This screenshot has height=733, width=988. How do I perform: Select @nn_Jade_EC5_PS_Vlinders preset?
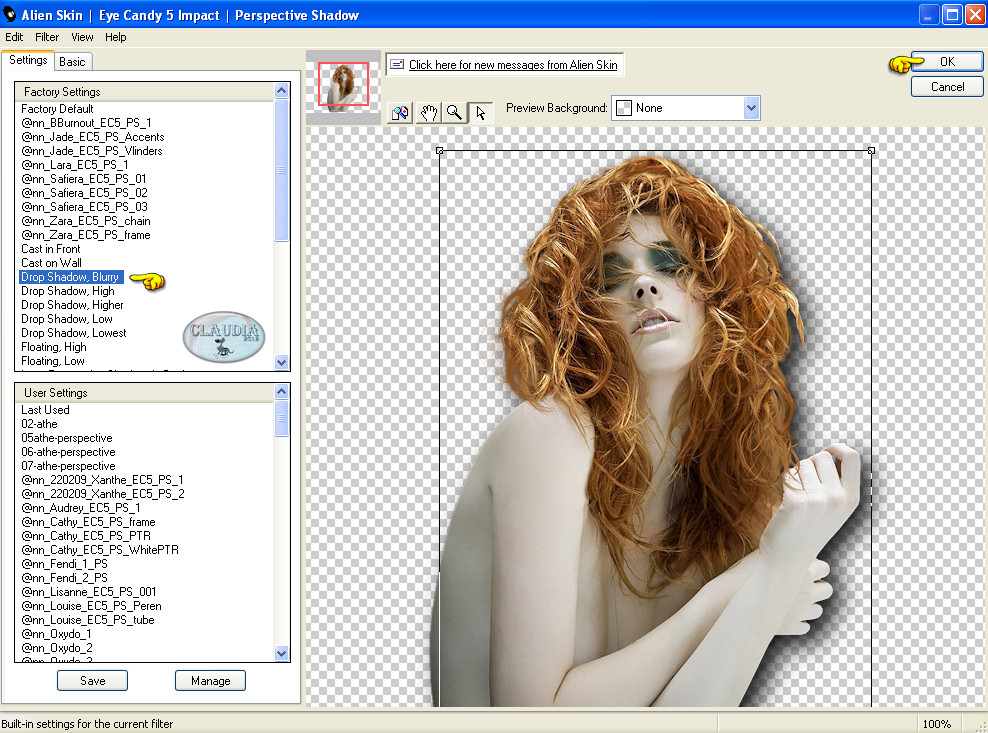92,151
